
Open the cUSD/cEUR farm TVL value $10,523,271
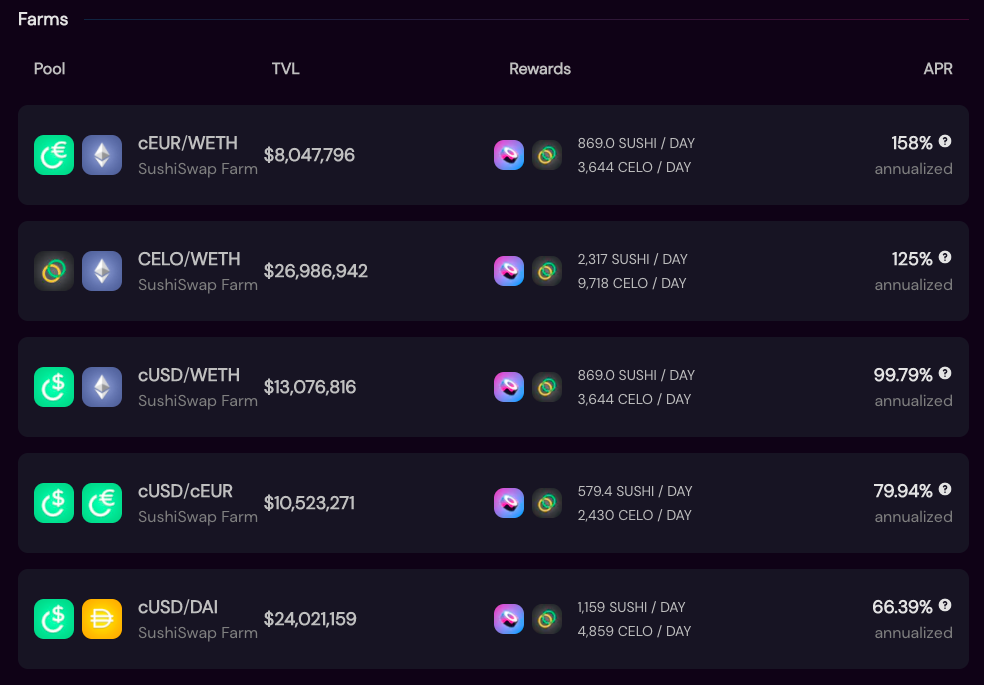(x=309, y=503)
